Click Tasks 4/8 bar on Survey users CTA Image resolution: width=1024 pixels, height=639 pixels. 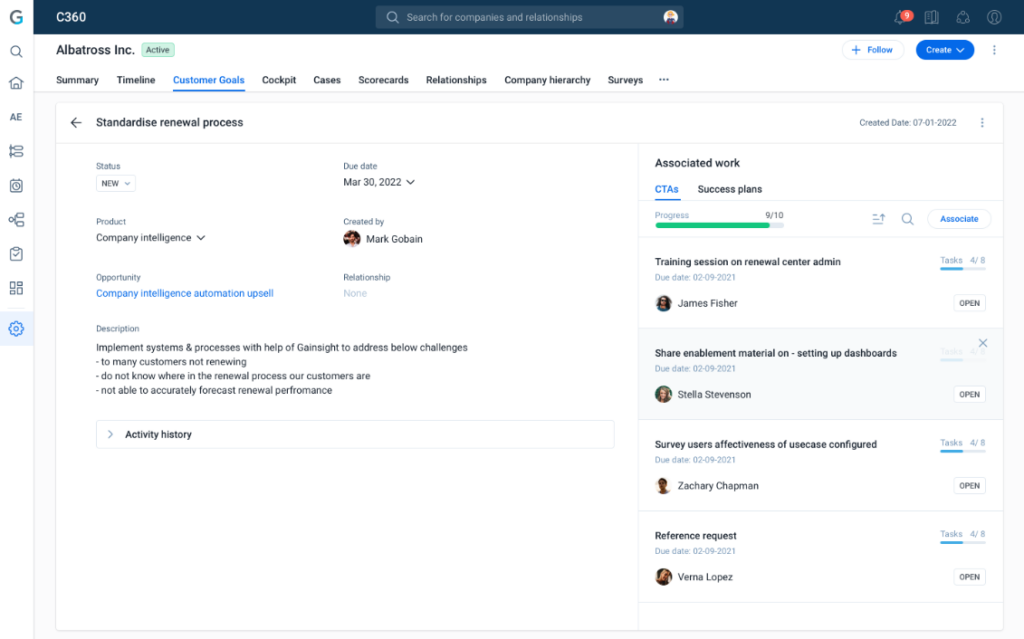(963, 451)
